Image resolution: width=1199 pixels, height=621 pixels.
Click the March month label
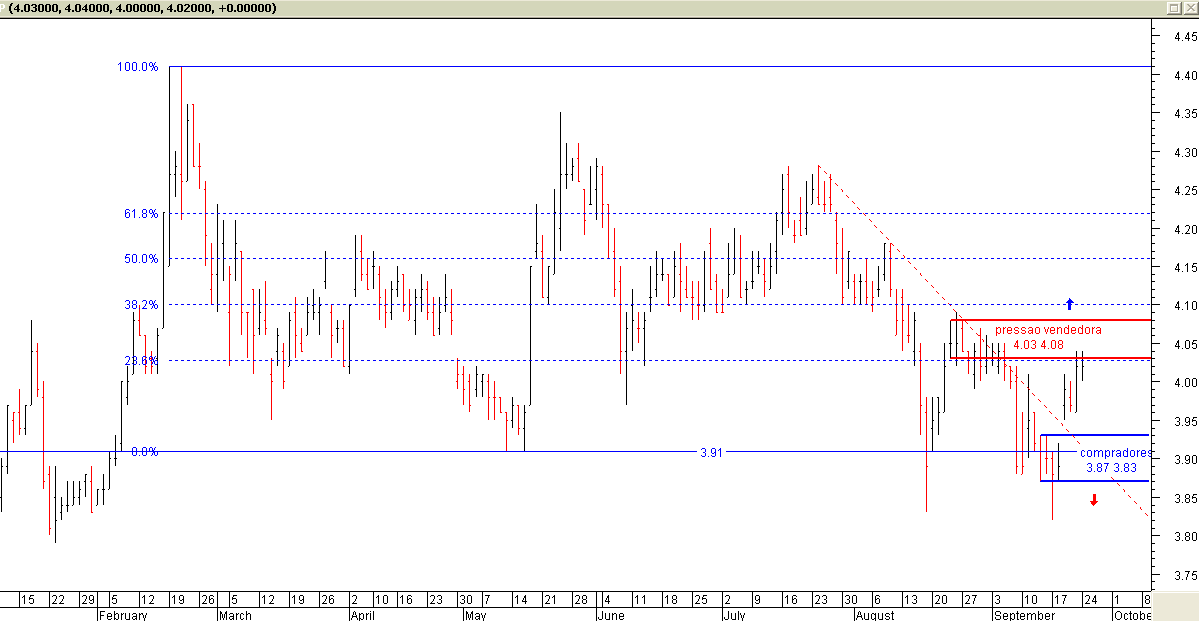click(x=235, y=615)
